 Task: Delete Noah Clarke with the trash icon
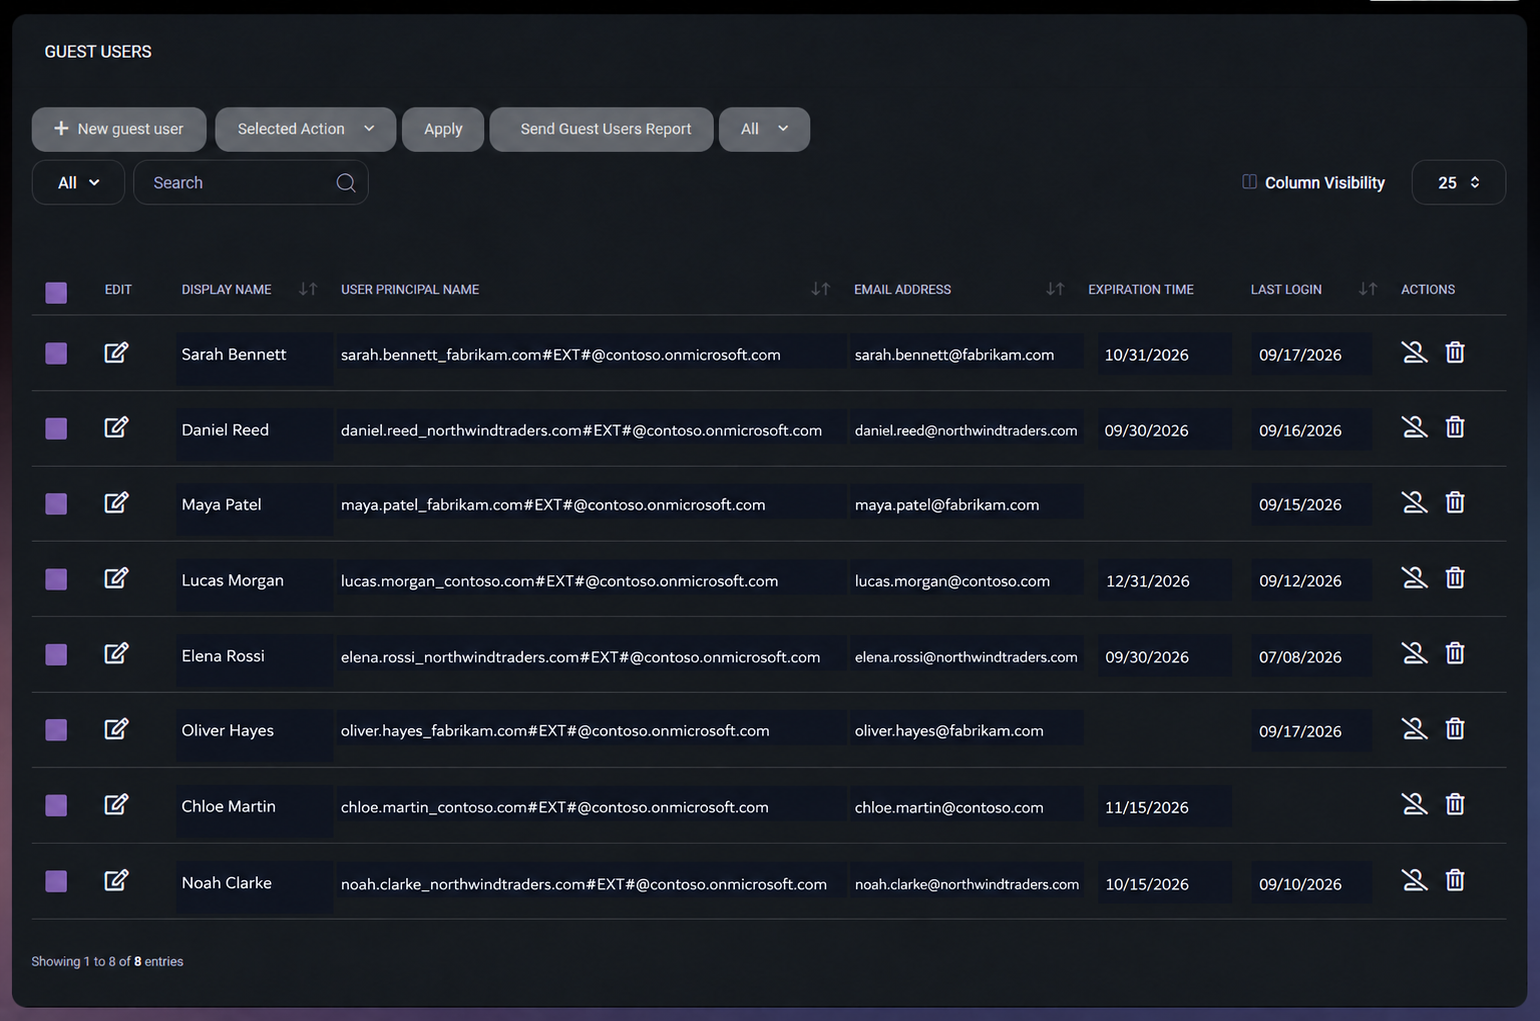click(1455, 880)
